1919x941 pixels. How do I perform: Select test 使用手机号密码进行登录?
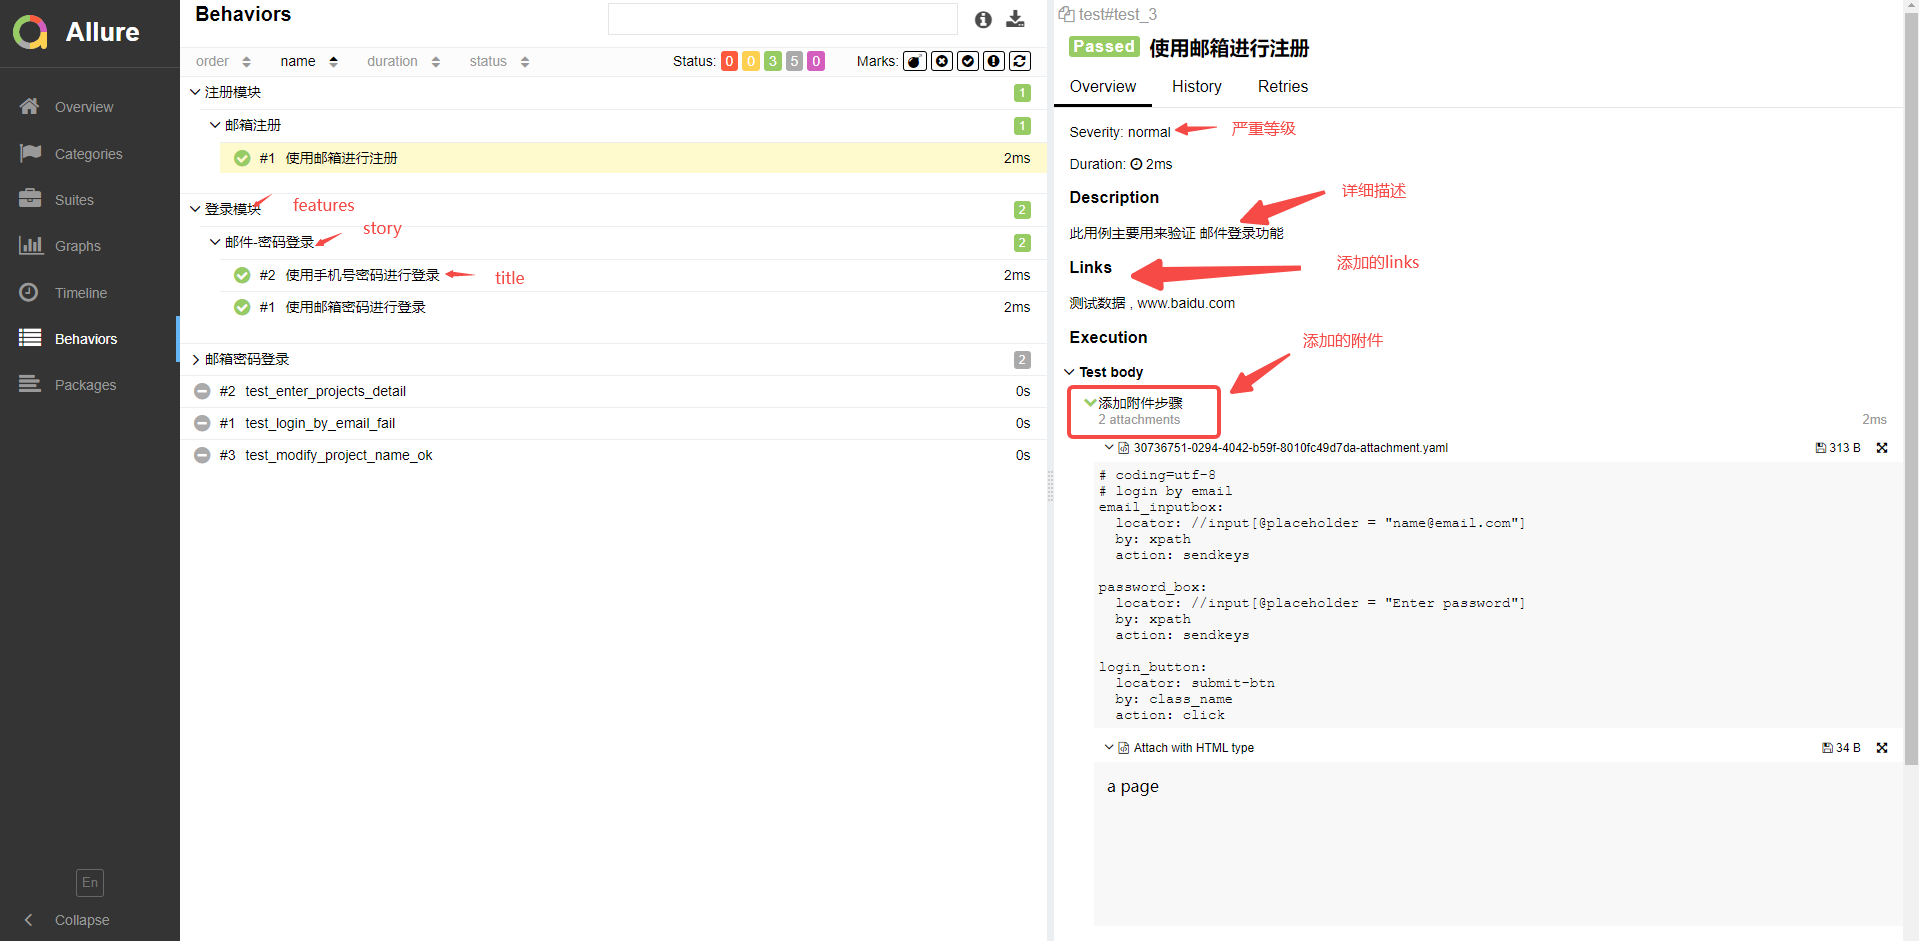(633, 275)
